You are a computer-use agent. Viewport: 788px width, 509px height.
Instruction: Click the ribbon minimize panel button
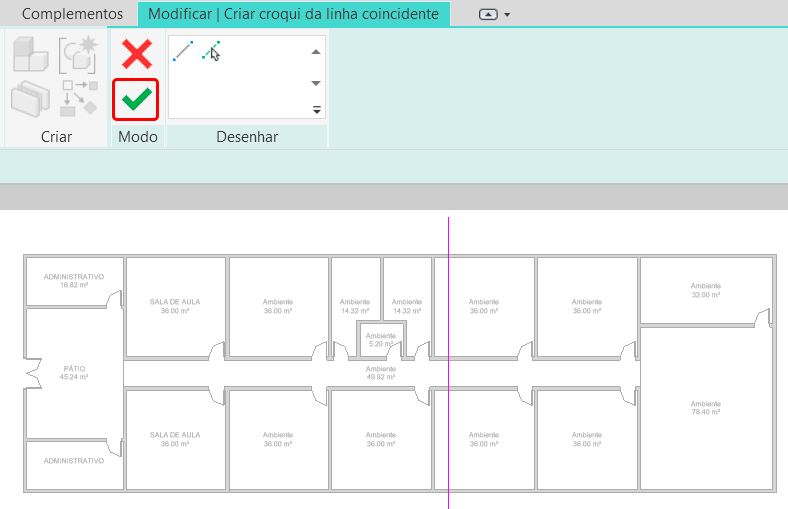tap(488, 15)
